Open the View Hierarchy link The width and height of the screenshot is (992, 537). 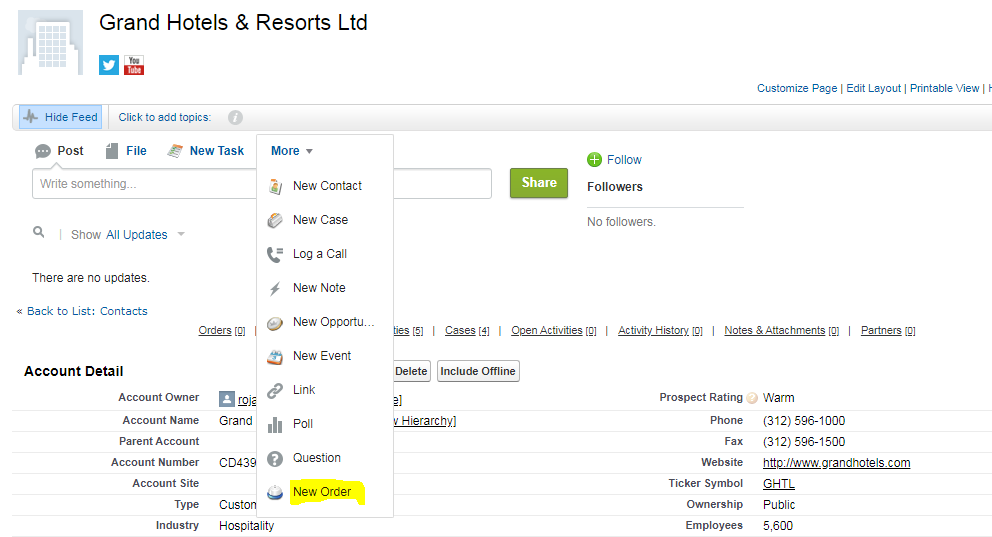click(x=425, y=421)
